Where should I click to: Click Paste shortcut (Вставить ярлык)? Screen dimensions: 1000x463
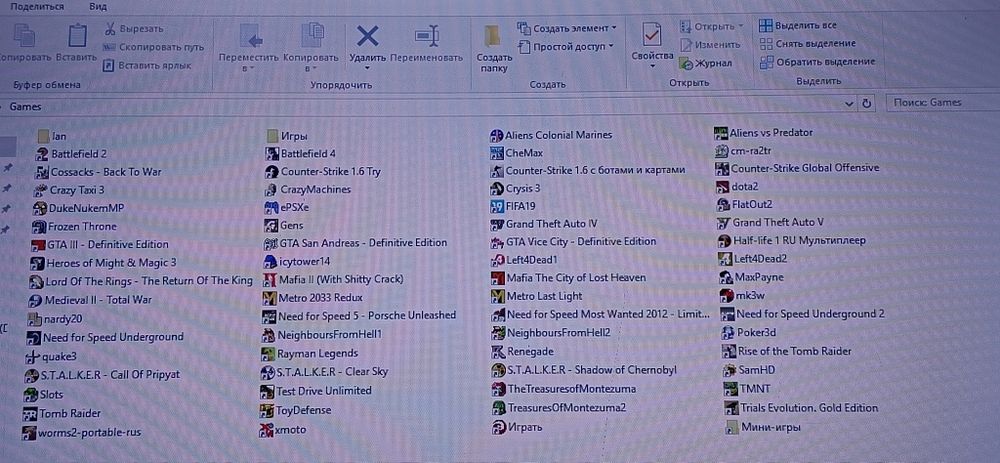[147, 65]
